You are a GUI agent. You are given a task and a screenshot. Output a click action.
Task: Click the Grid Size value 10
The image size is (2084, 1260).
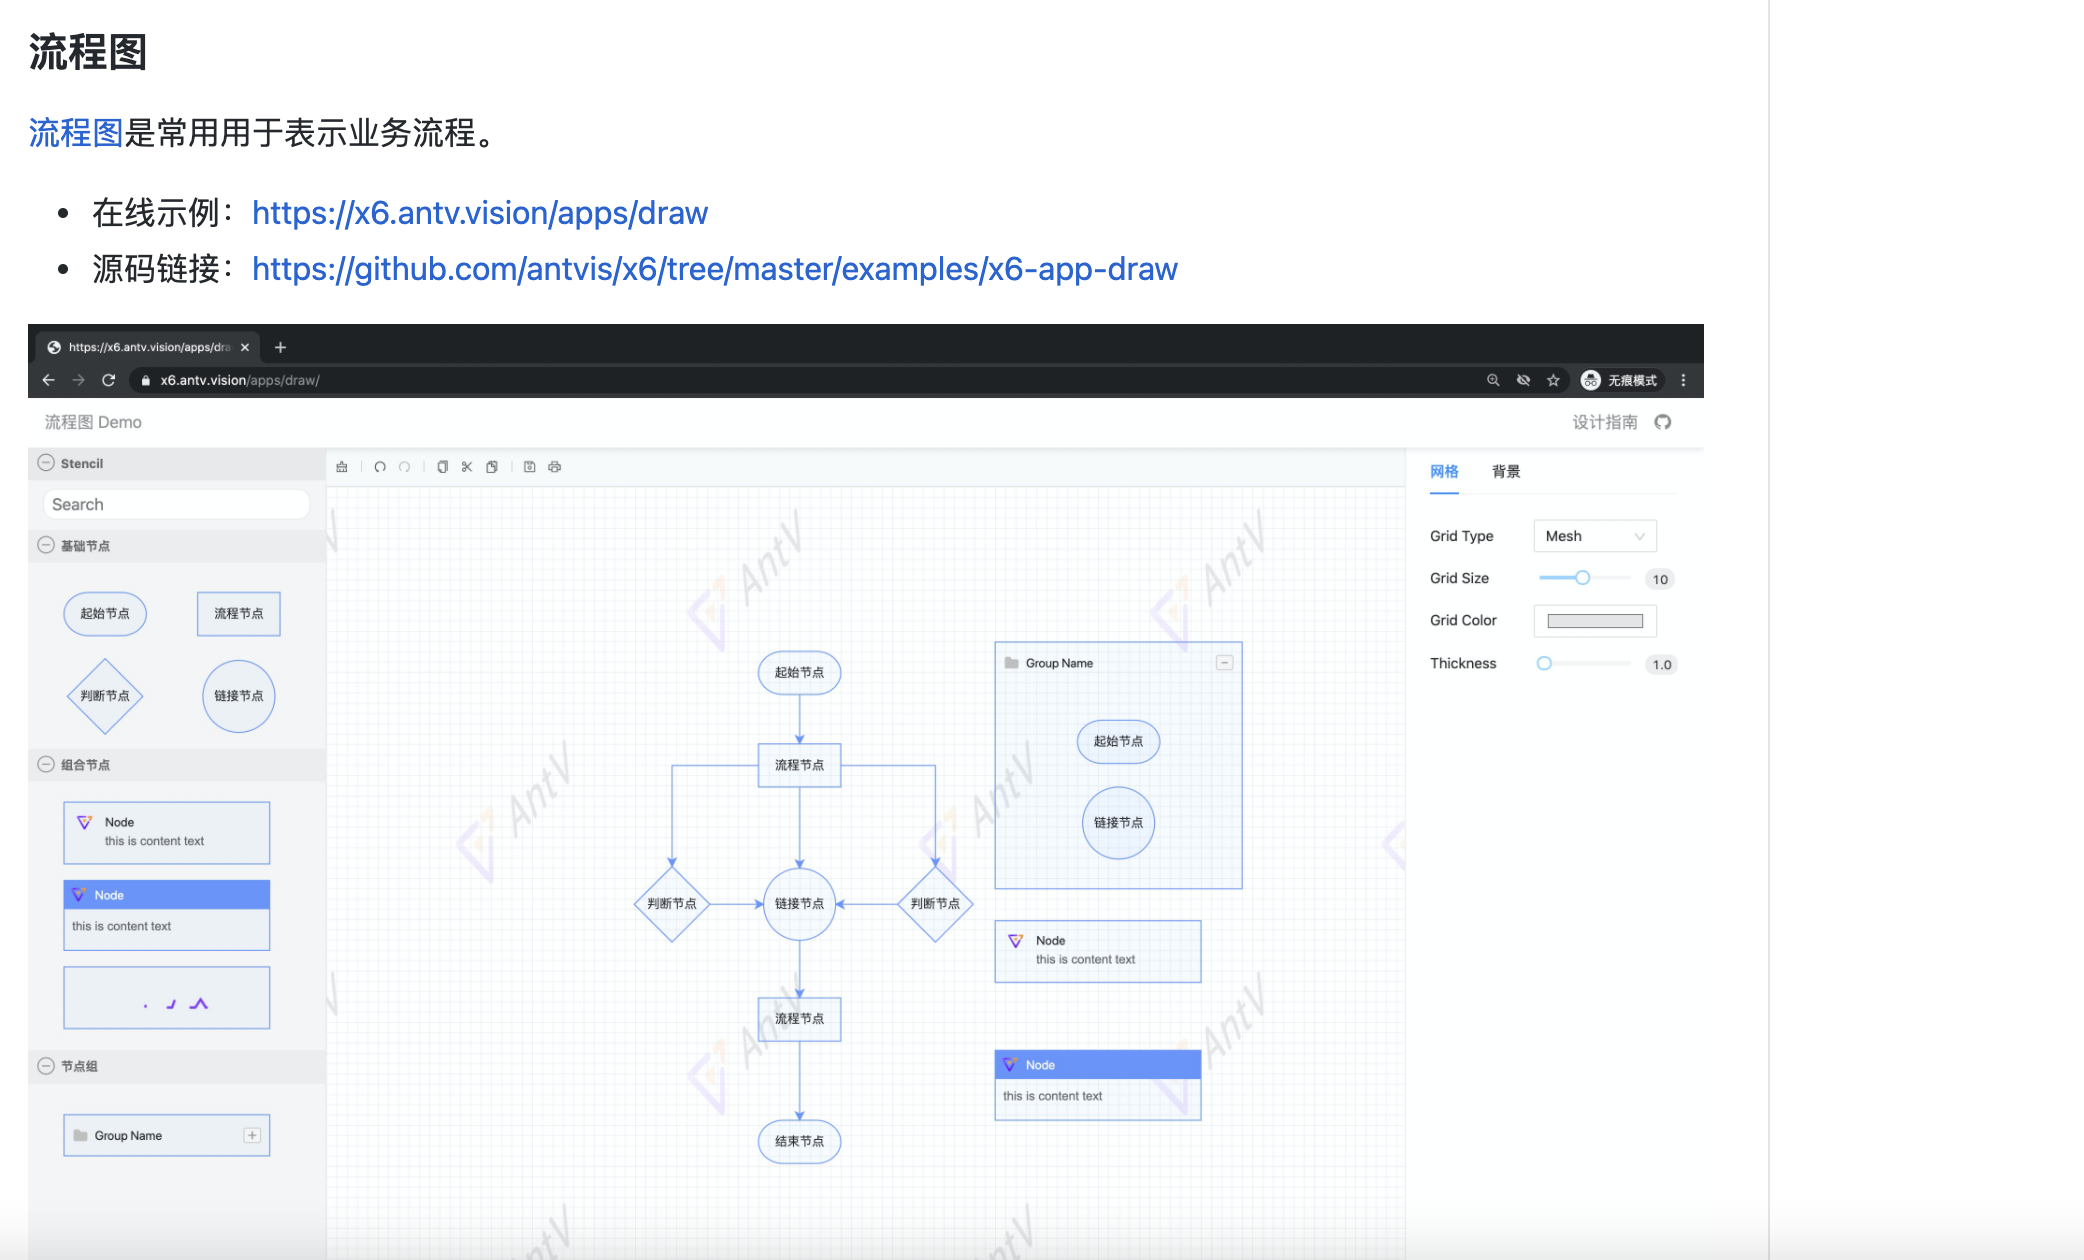[1660, 579]
